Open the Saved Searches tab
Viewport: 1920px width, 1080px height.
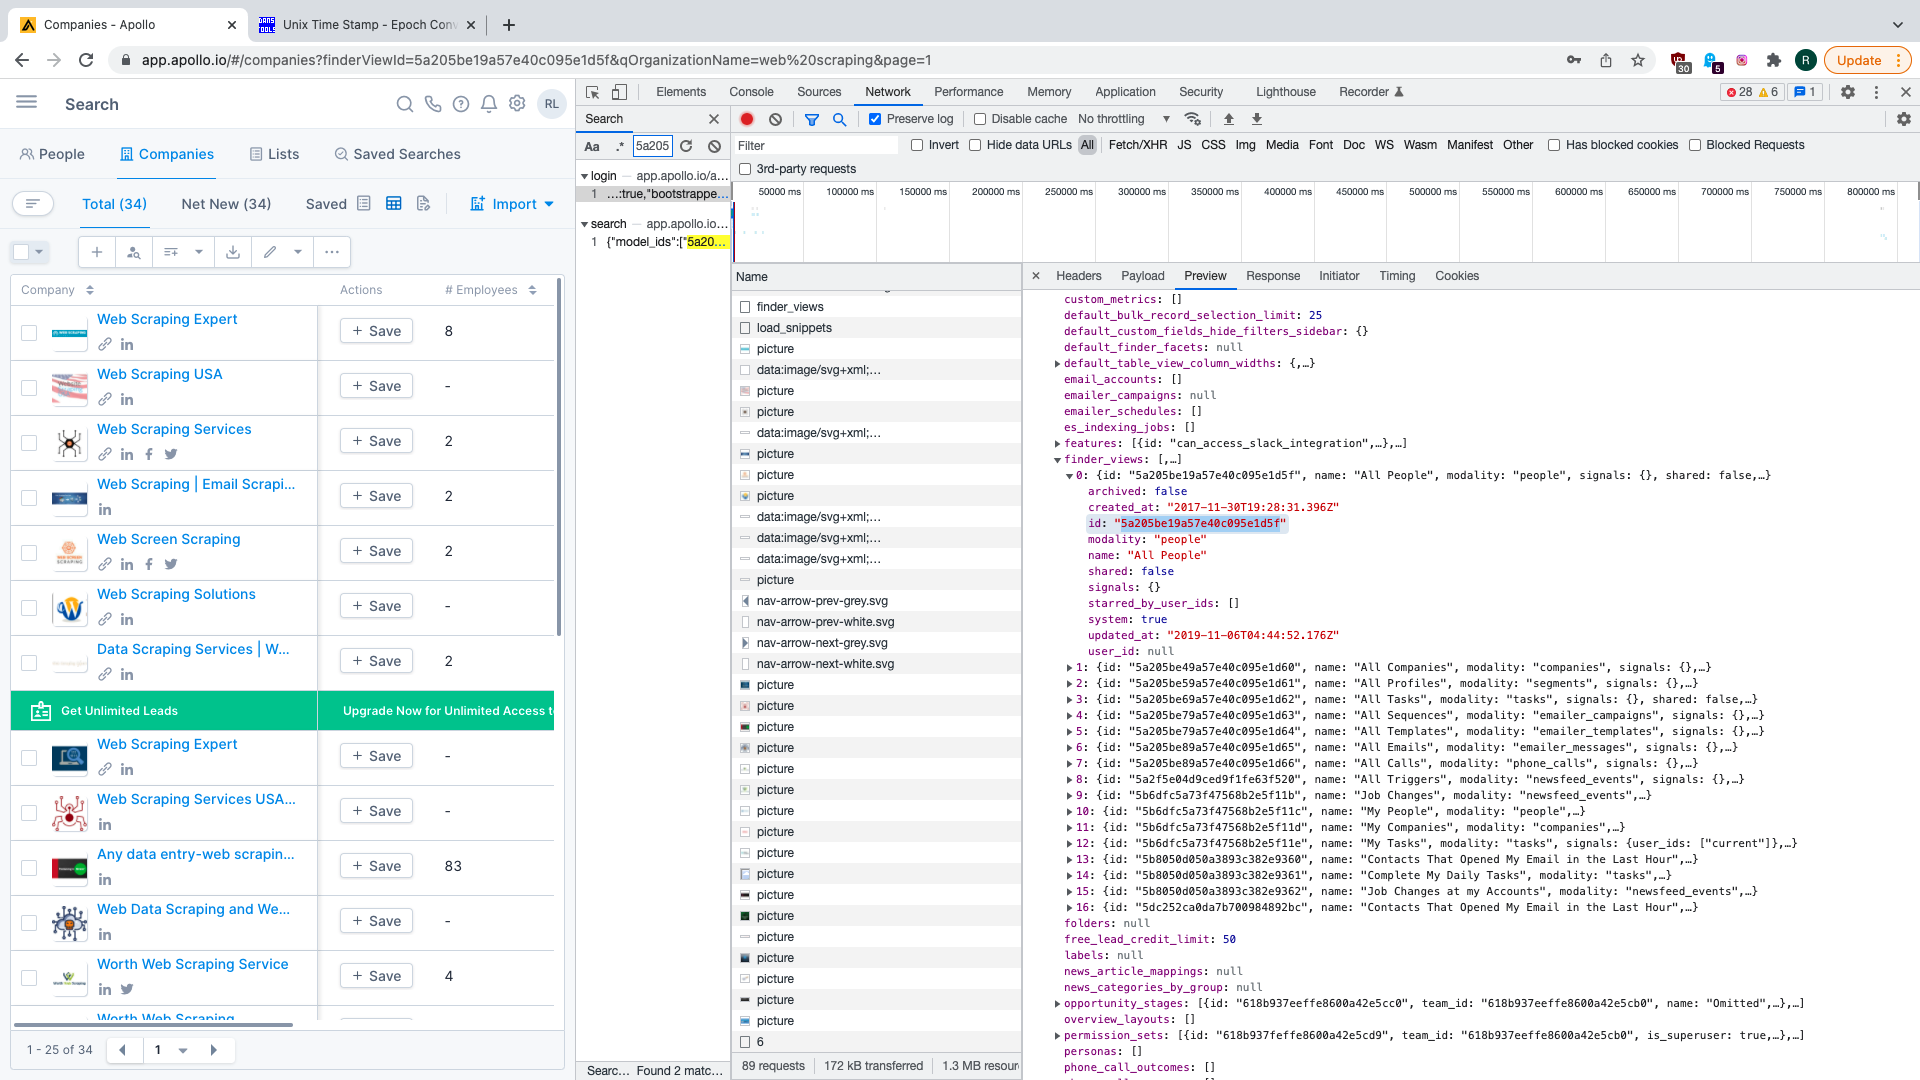pyautogui.click(x=397, y=154)
